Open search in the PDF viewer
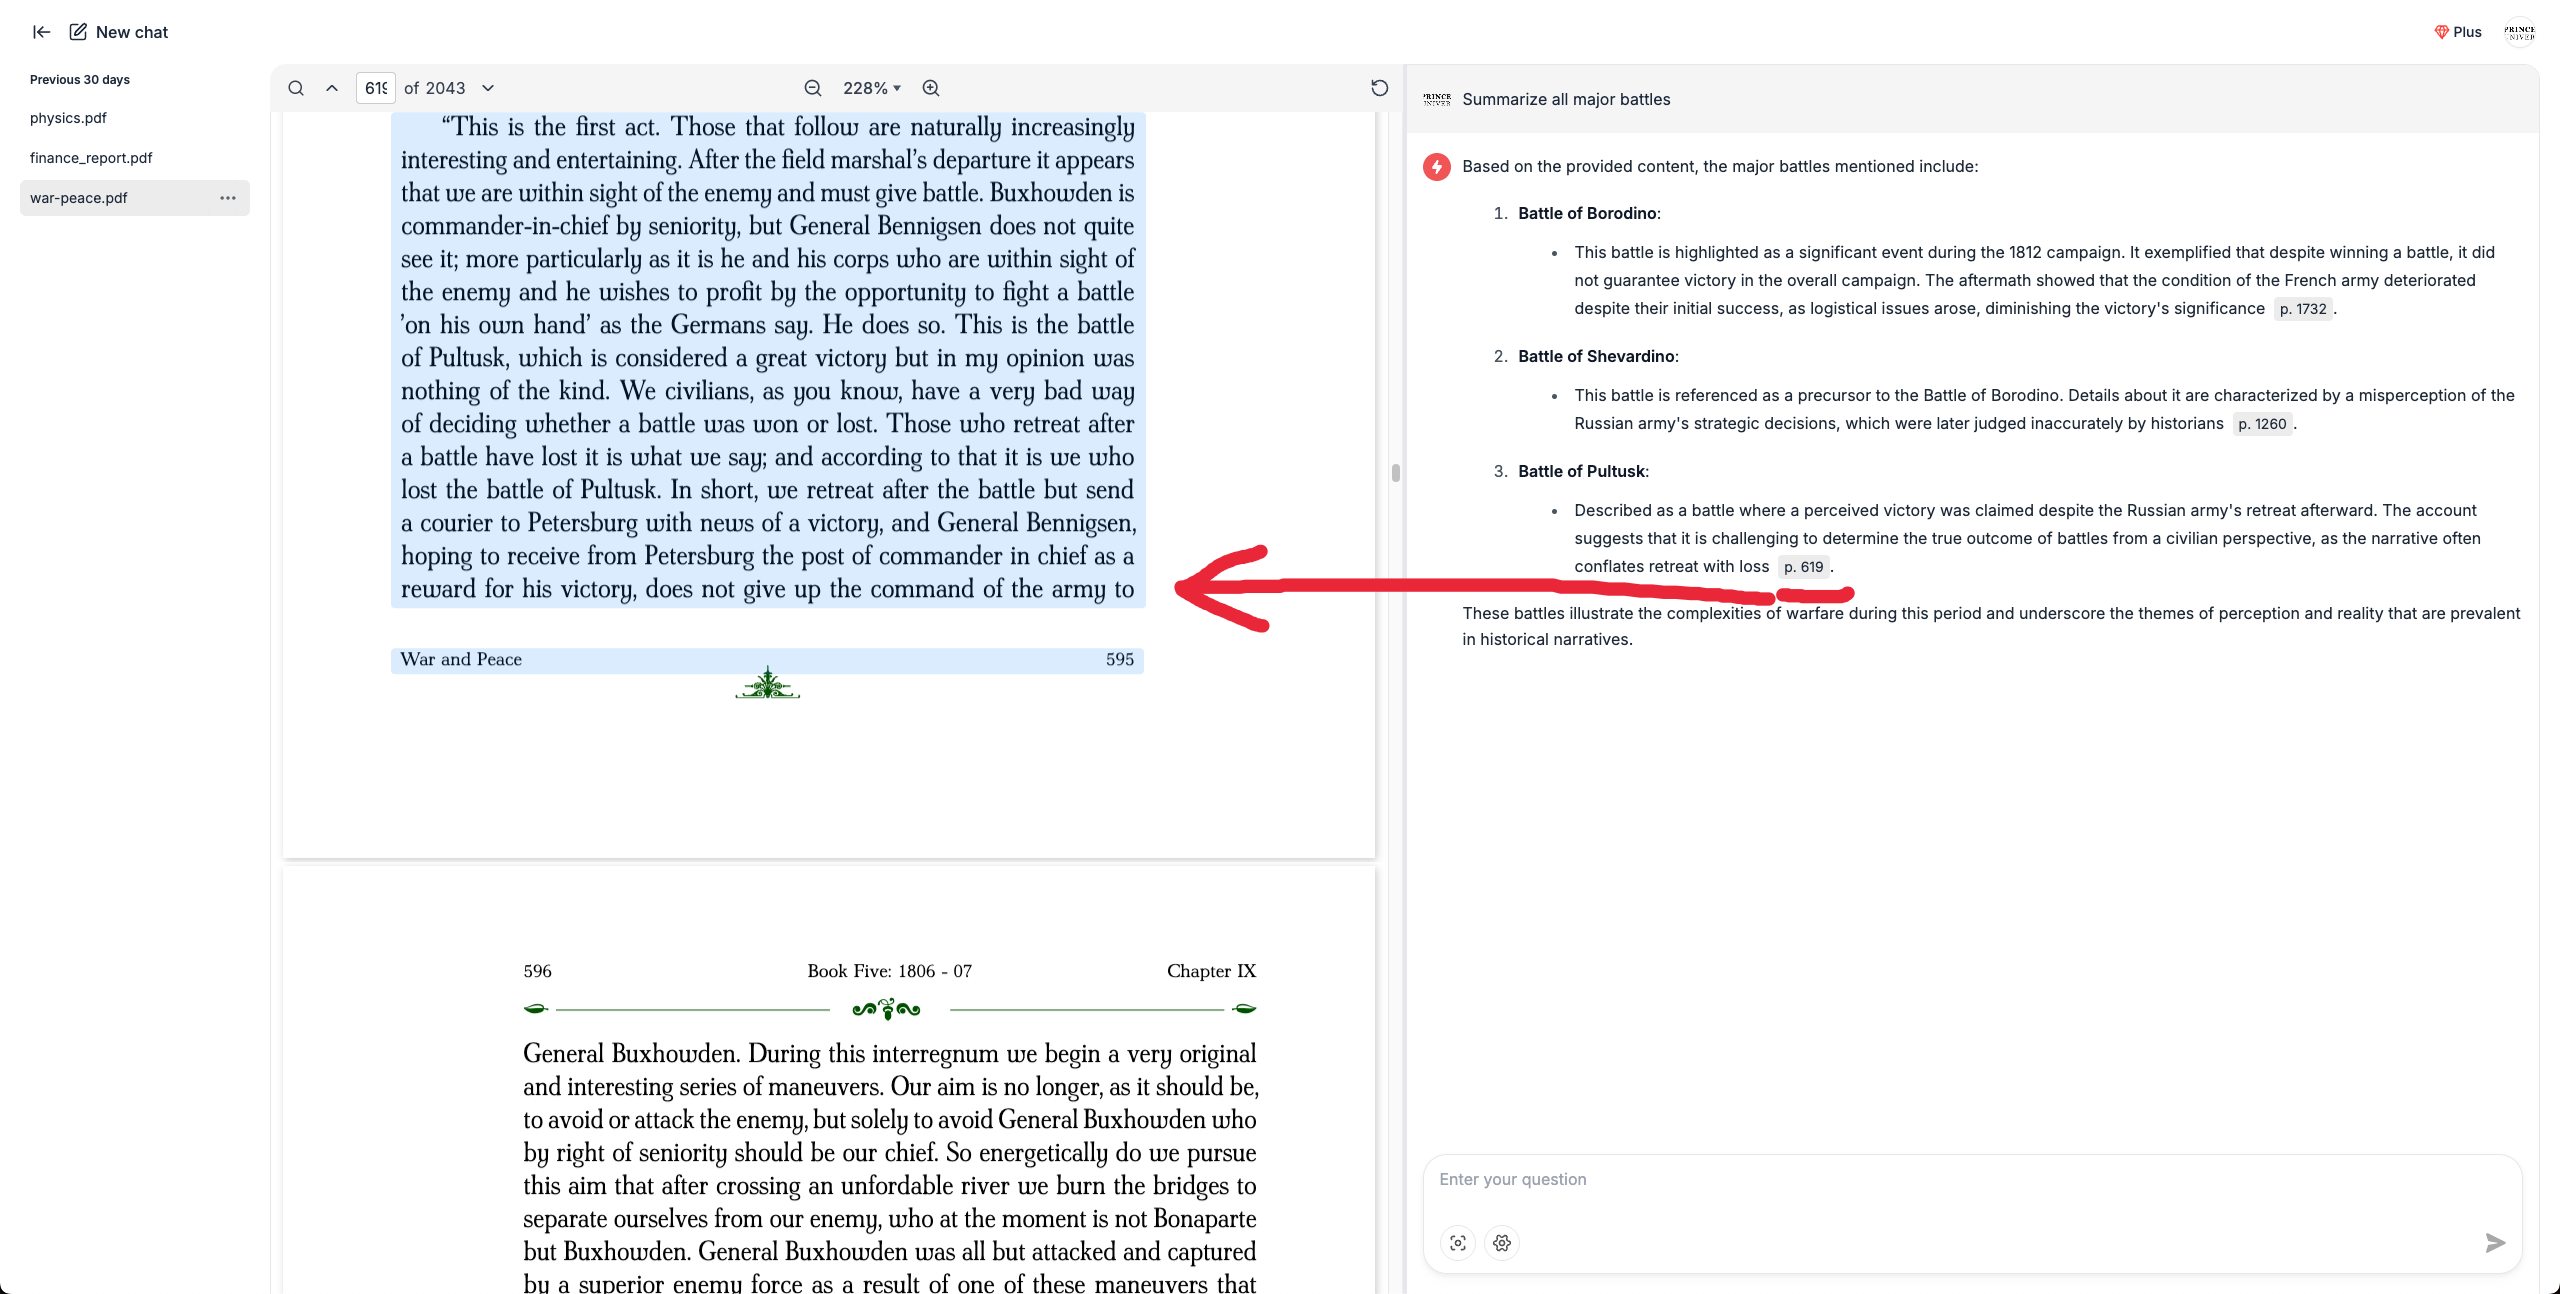 point(296,88)
